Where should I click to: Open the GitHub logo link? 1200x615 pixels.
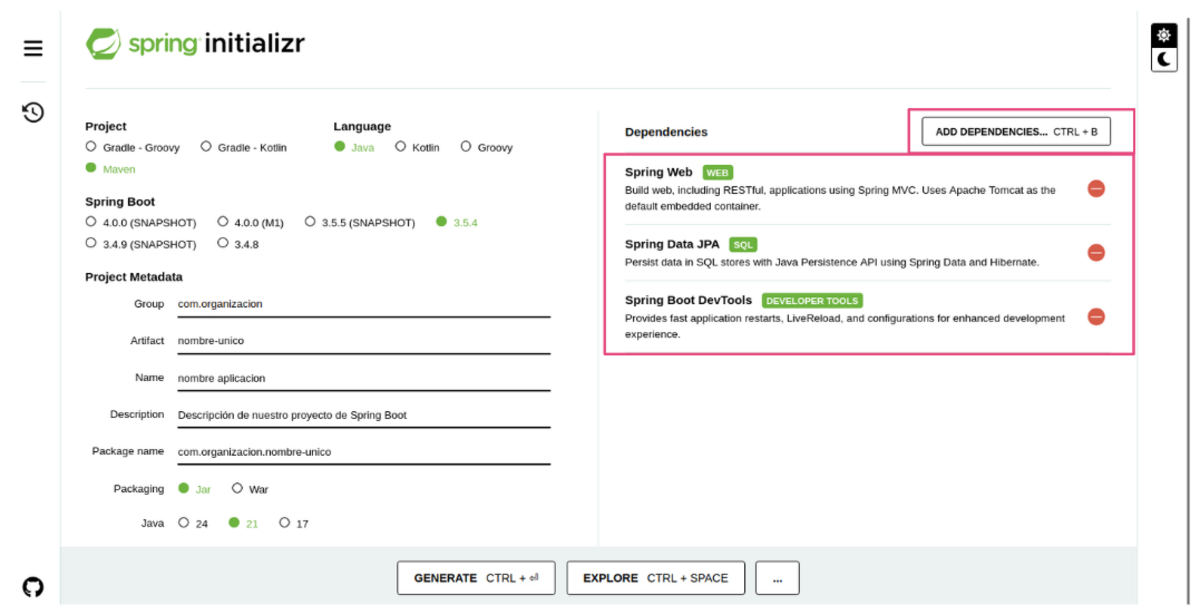point(33,587)
